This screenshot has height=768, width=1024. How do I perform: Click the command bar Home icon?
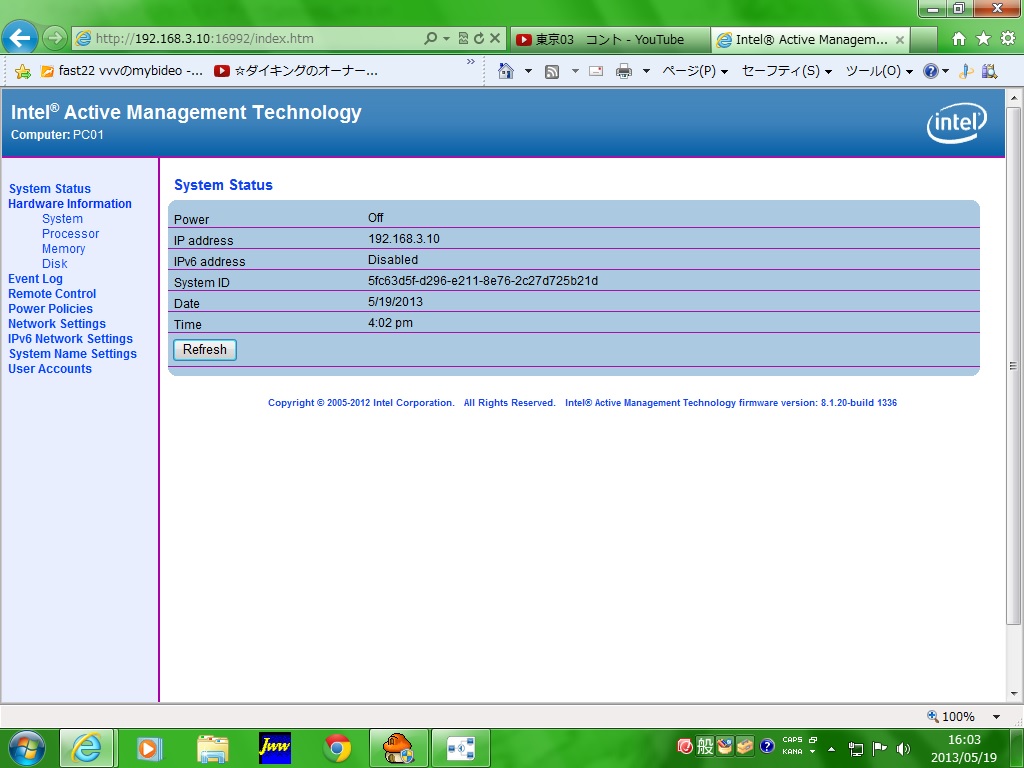pyautogui.click(x=505, y=71)
